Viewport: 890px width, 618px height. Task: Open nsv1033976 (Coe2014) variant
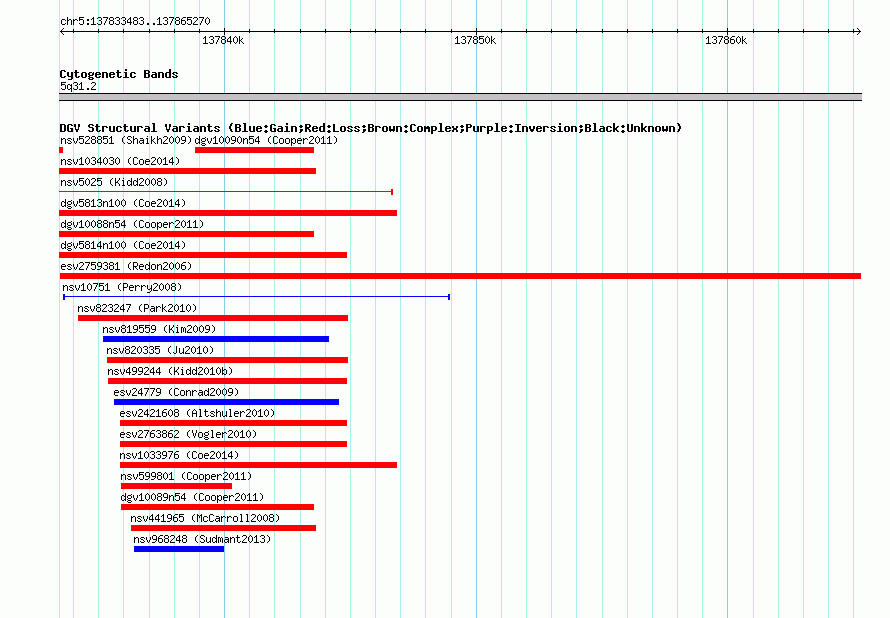click(x=179, y=455)
